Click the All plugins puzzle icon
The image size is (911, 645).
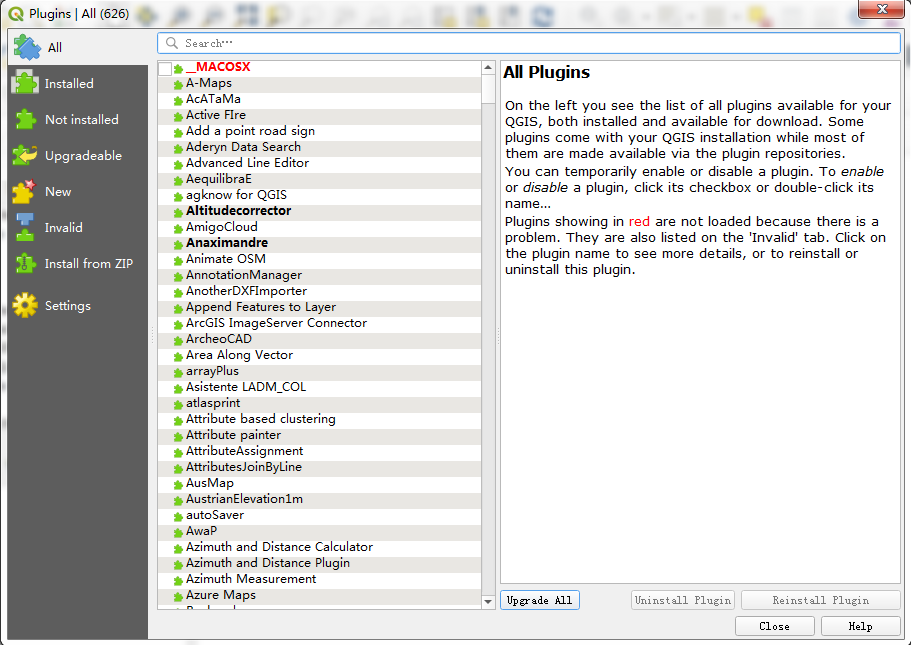[26, 47]
